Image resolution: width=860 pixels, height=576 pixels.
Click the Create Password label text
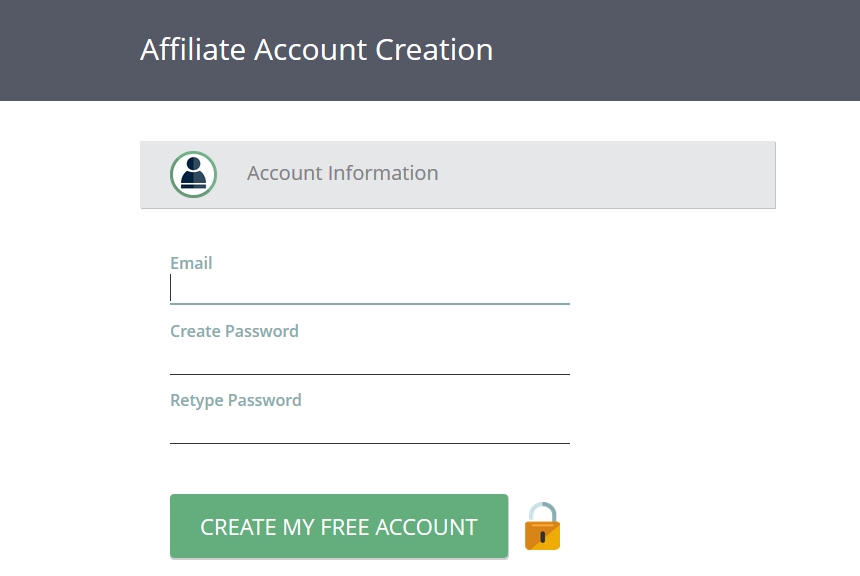pos(234,331)
